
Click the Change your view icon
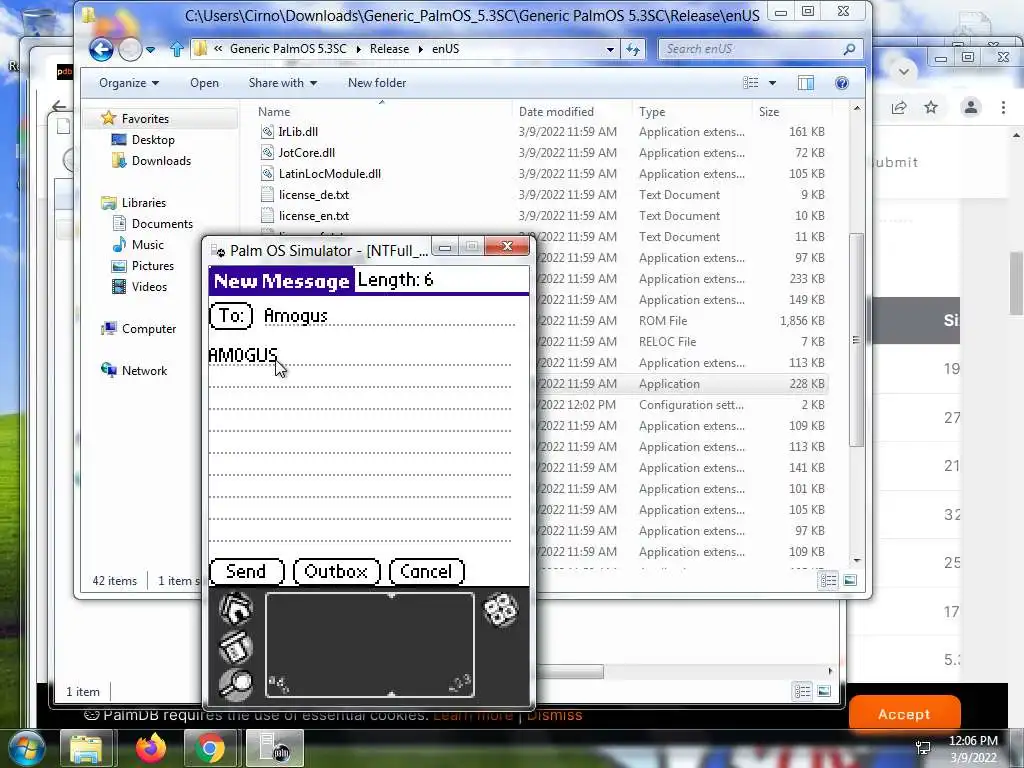point(751,83)
